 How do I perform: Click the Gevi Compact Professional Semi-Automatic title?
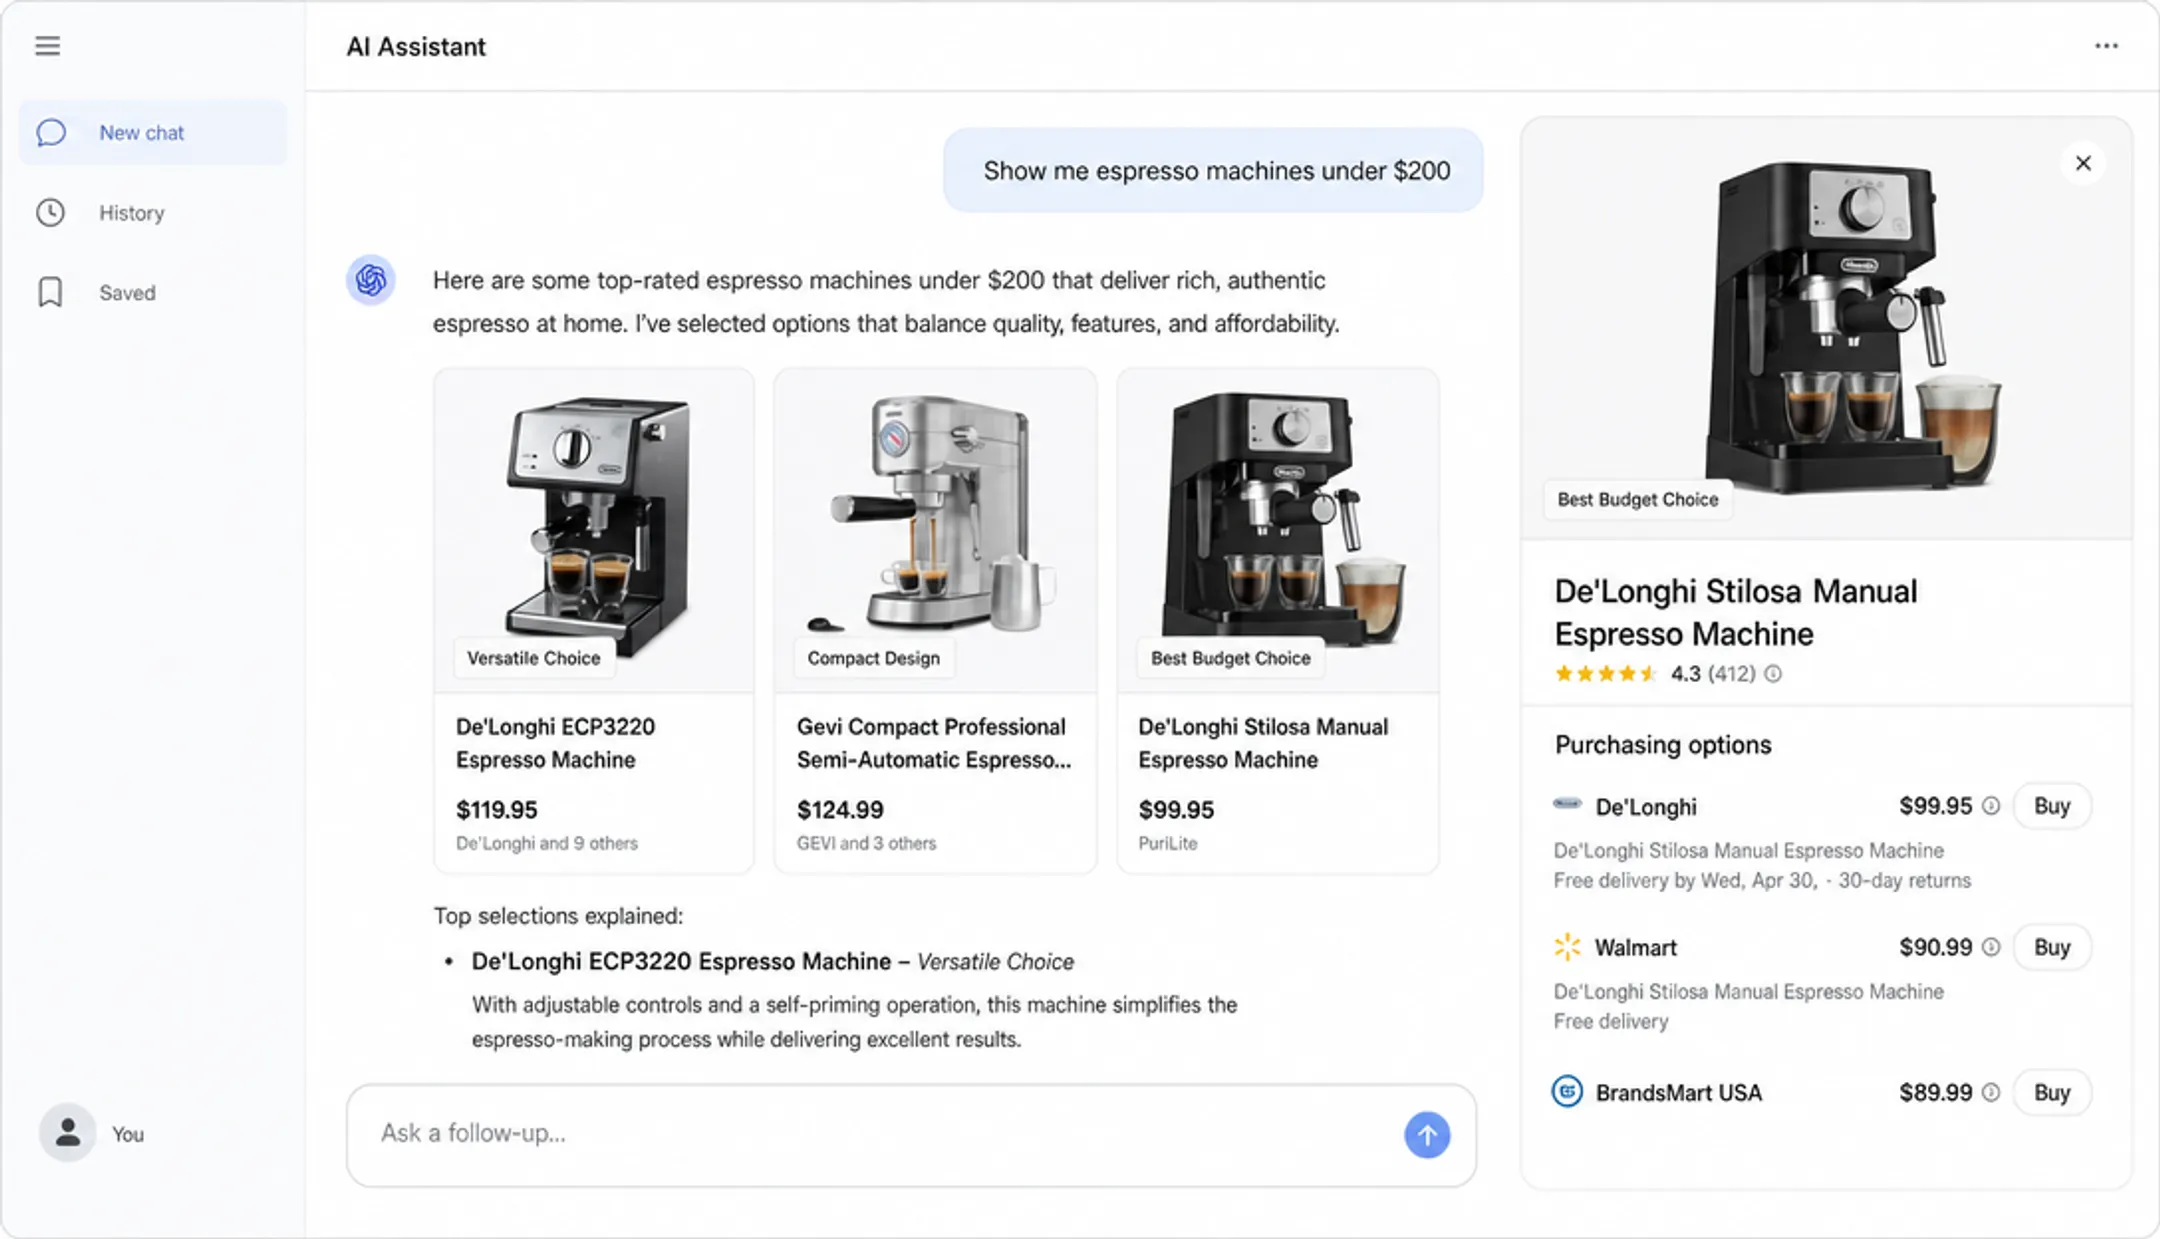coord(933,743)
